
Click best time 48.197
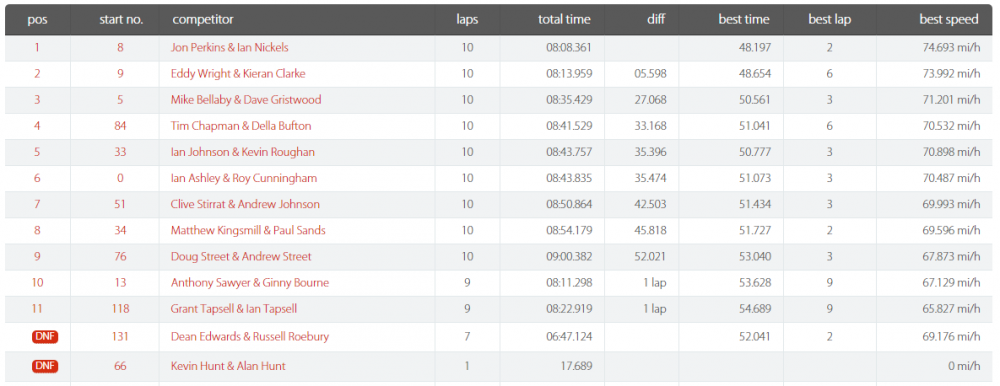[755, 48]
